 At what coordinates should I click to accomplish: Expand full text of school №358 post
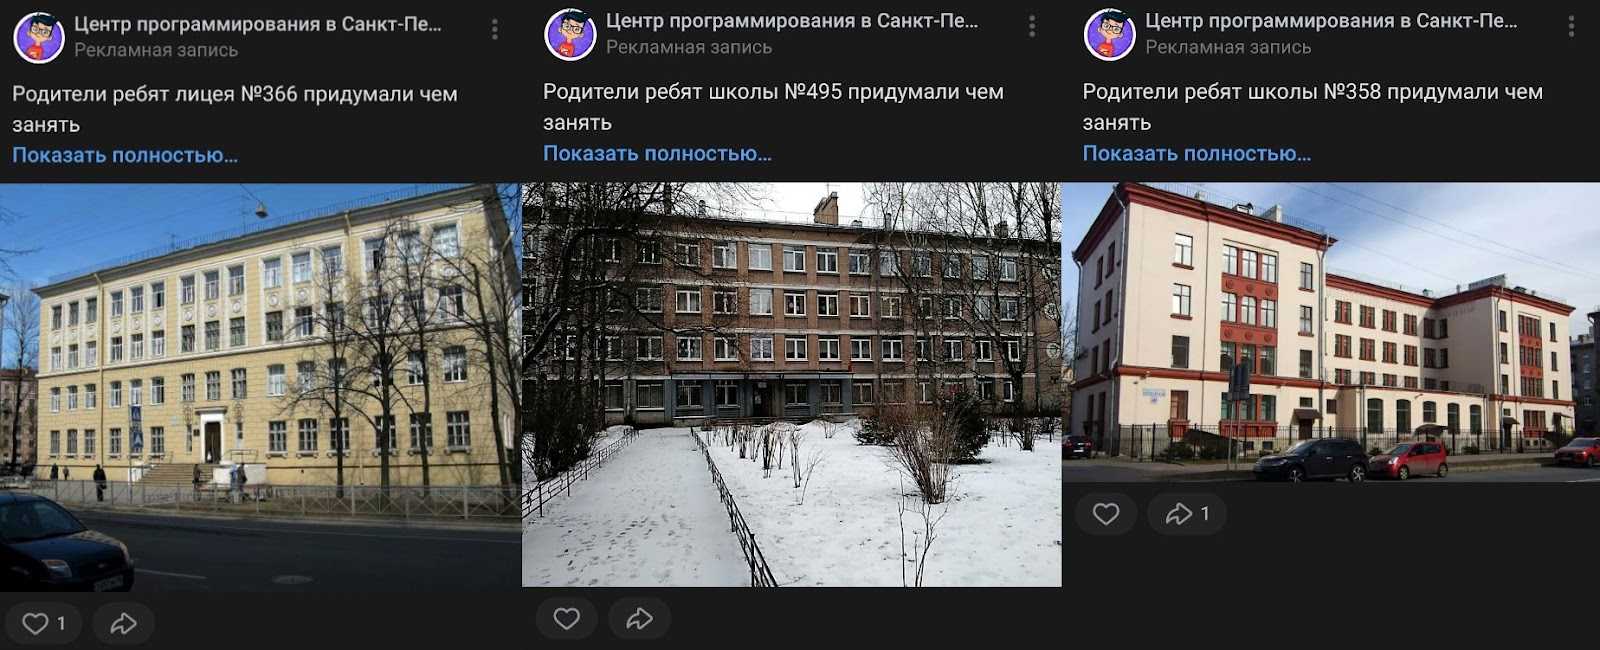pyautogui.click(x=1196, y=153)
